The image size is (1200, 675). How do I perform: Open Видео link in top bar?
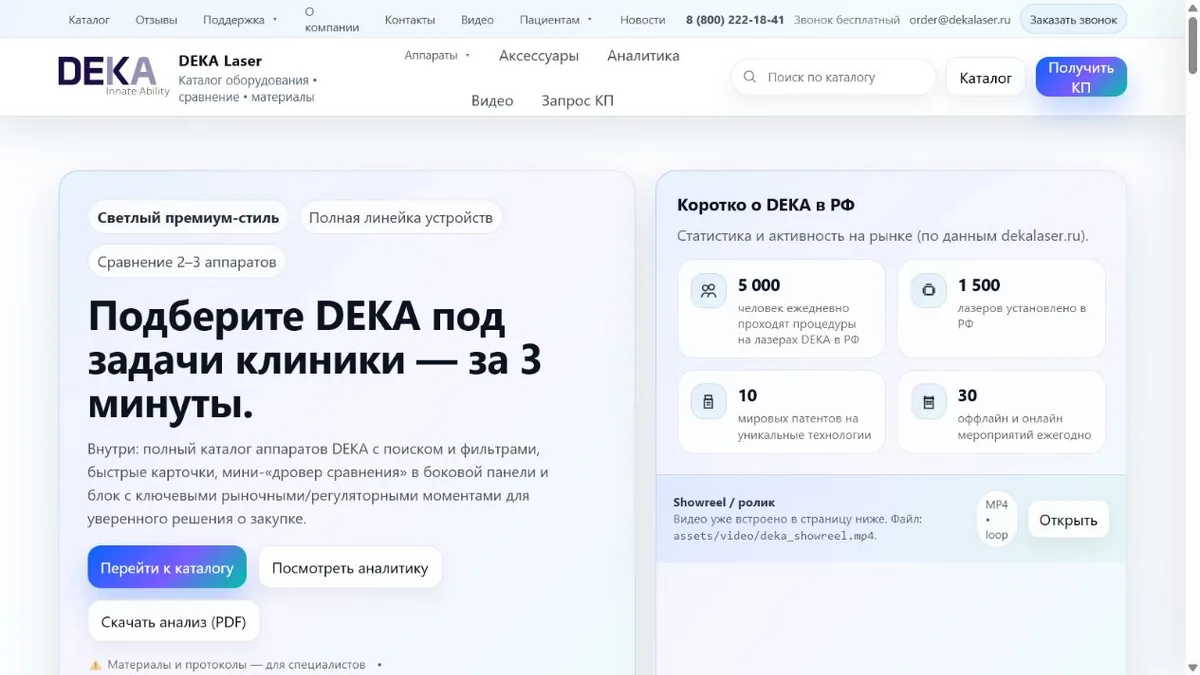click(478, 19)
